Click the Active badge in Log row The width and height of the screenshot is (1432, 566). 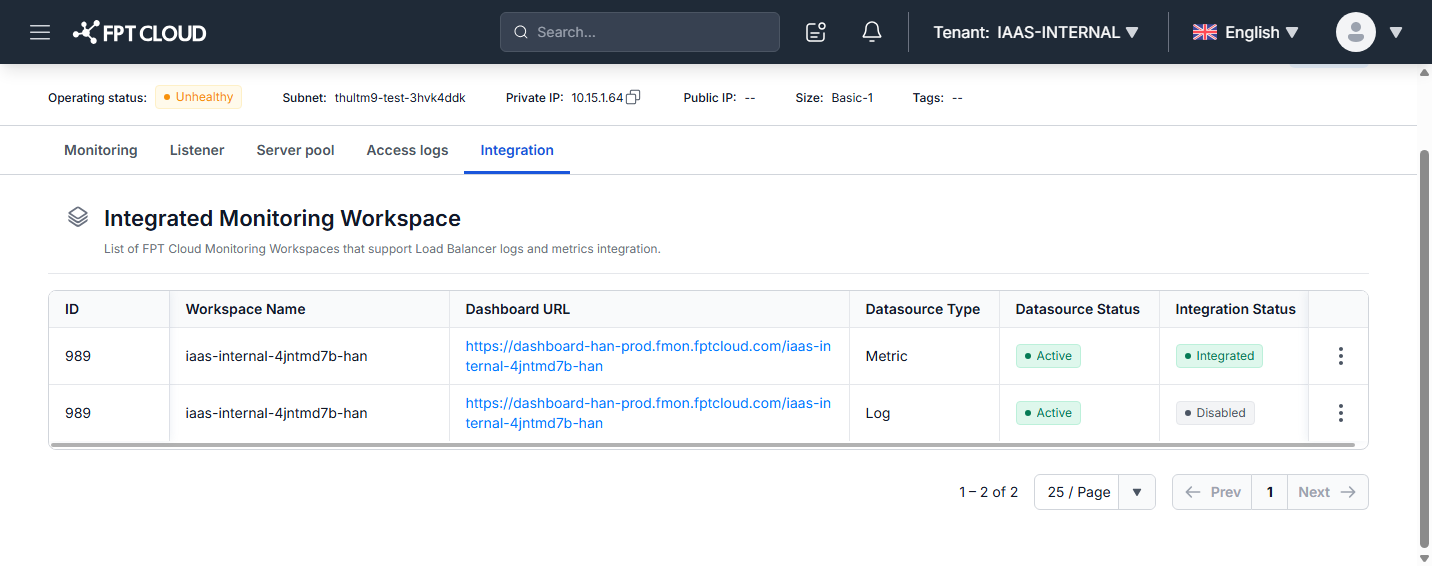point(1048,413)
